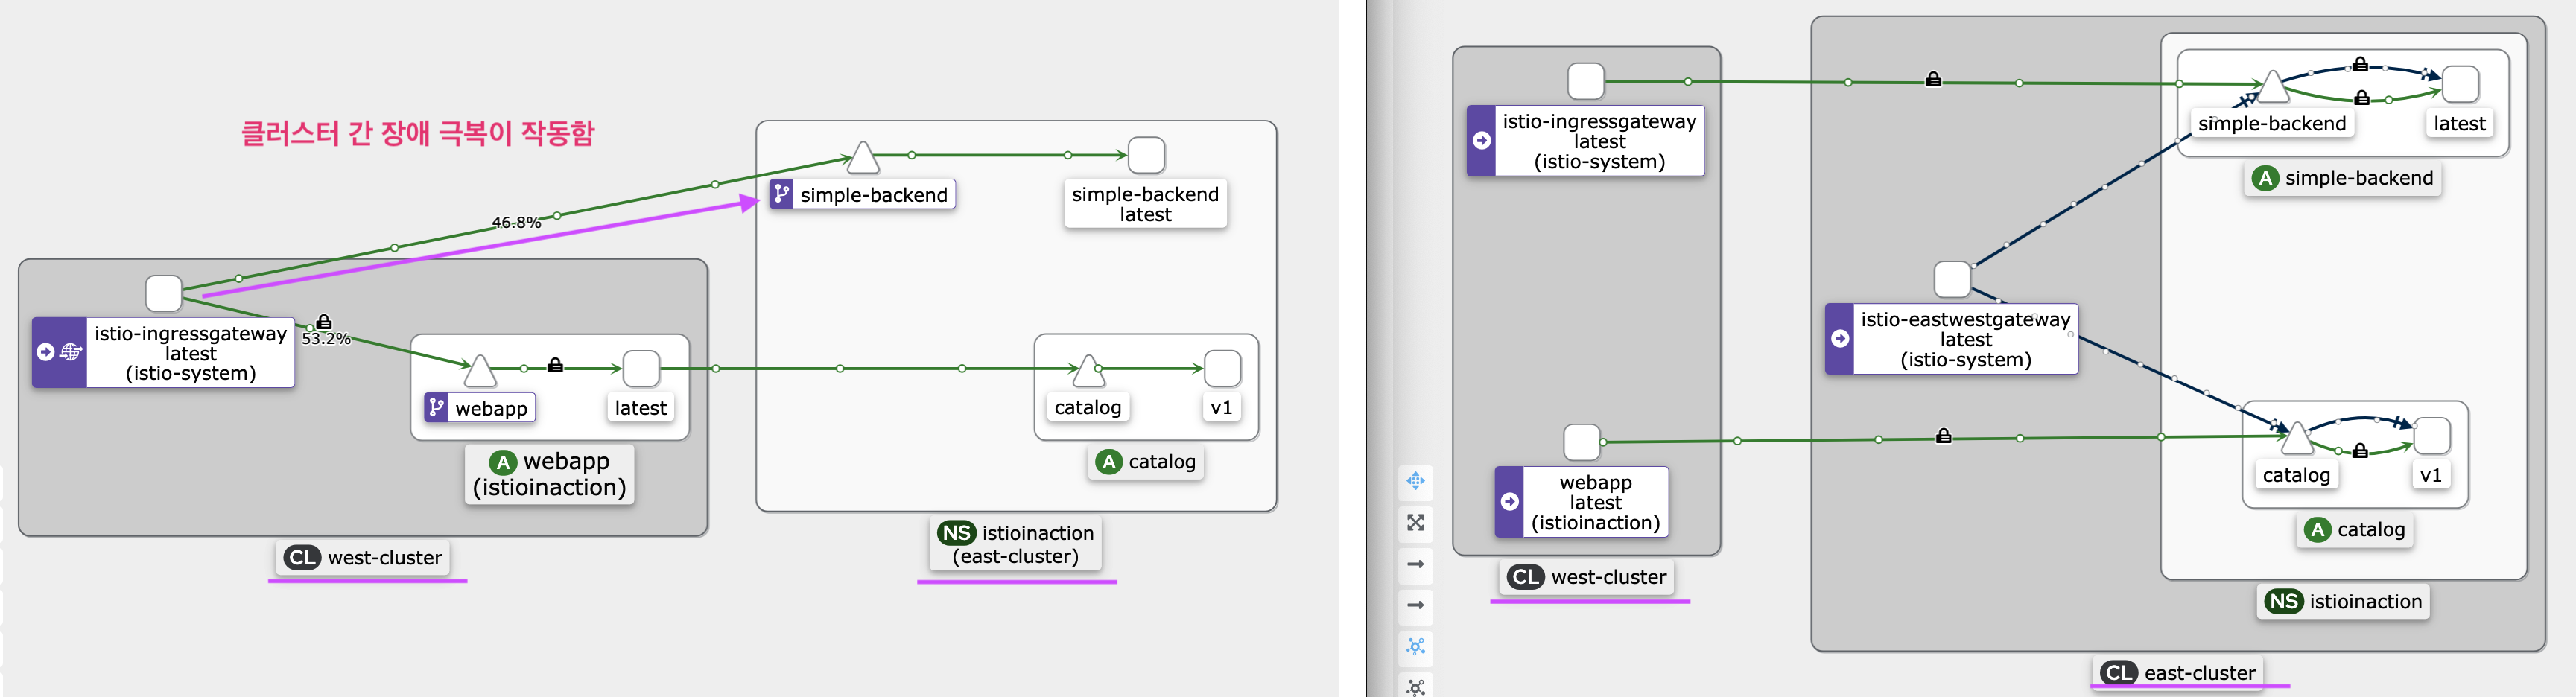Click the 46.8% edge label
2576x697 pixels.
point(516,222)
